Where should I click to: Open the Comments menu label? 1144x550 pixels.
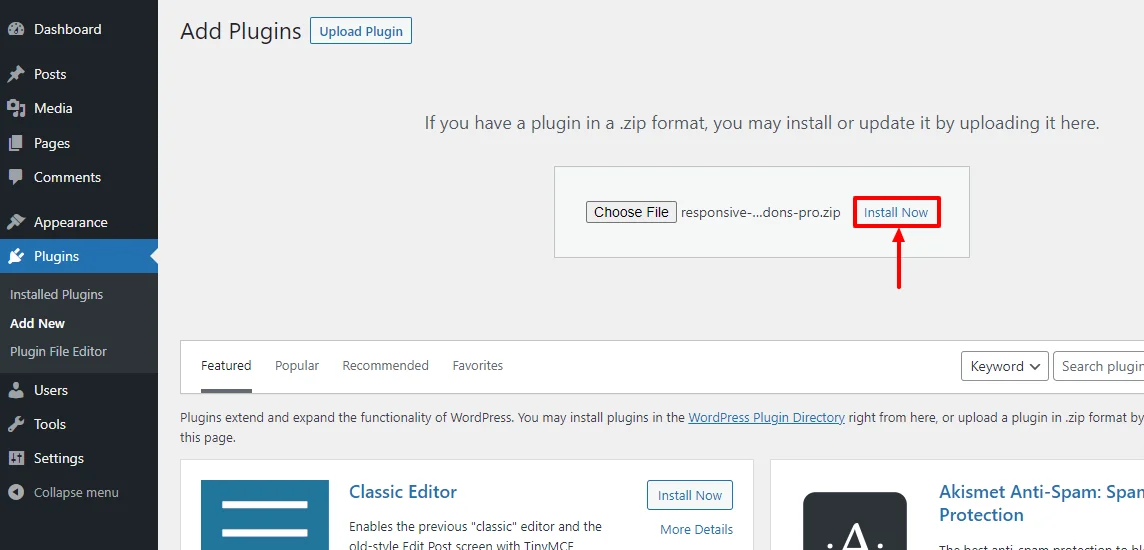coord(68,177)
